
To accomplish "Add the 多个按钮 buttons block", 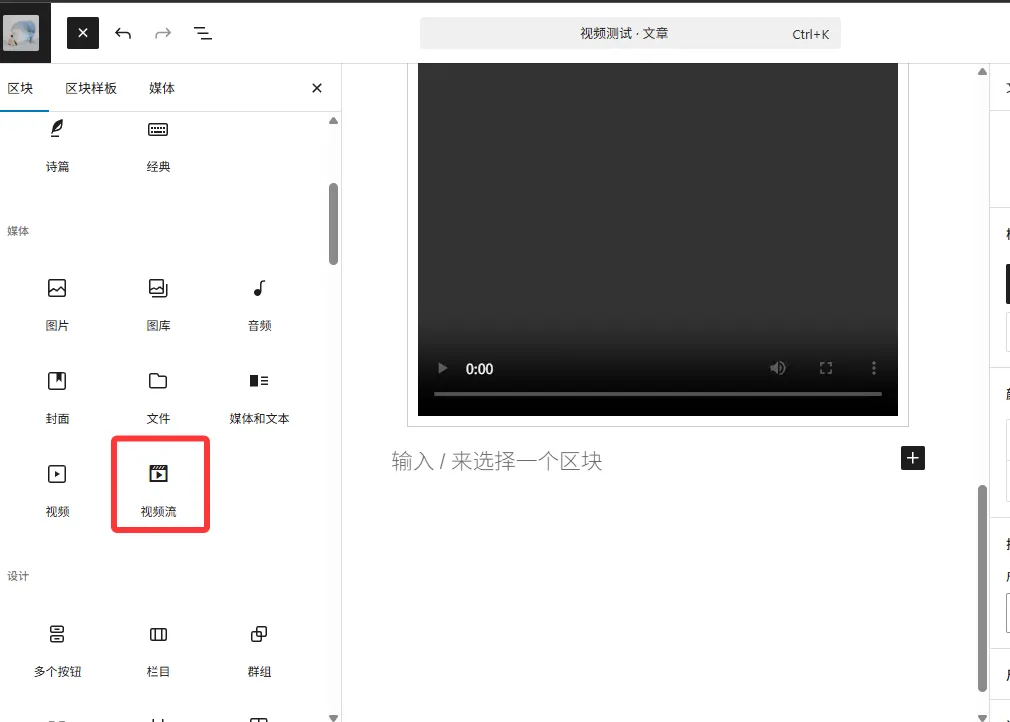I will (x=57, y=646).
